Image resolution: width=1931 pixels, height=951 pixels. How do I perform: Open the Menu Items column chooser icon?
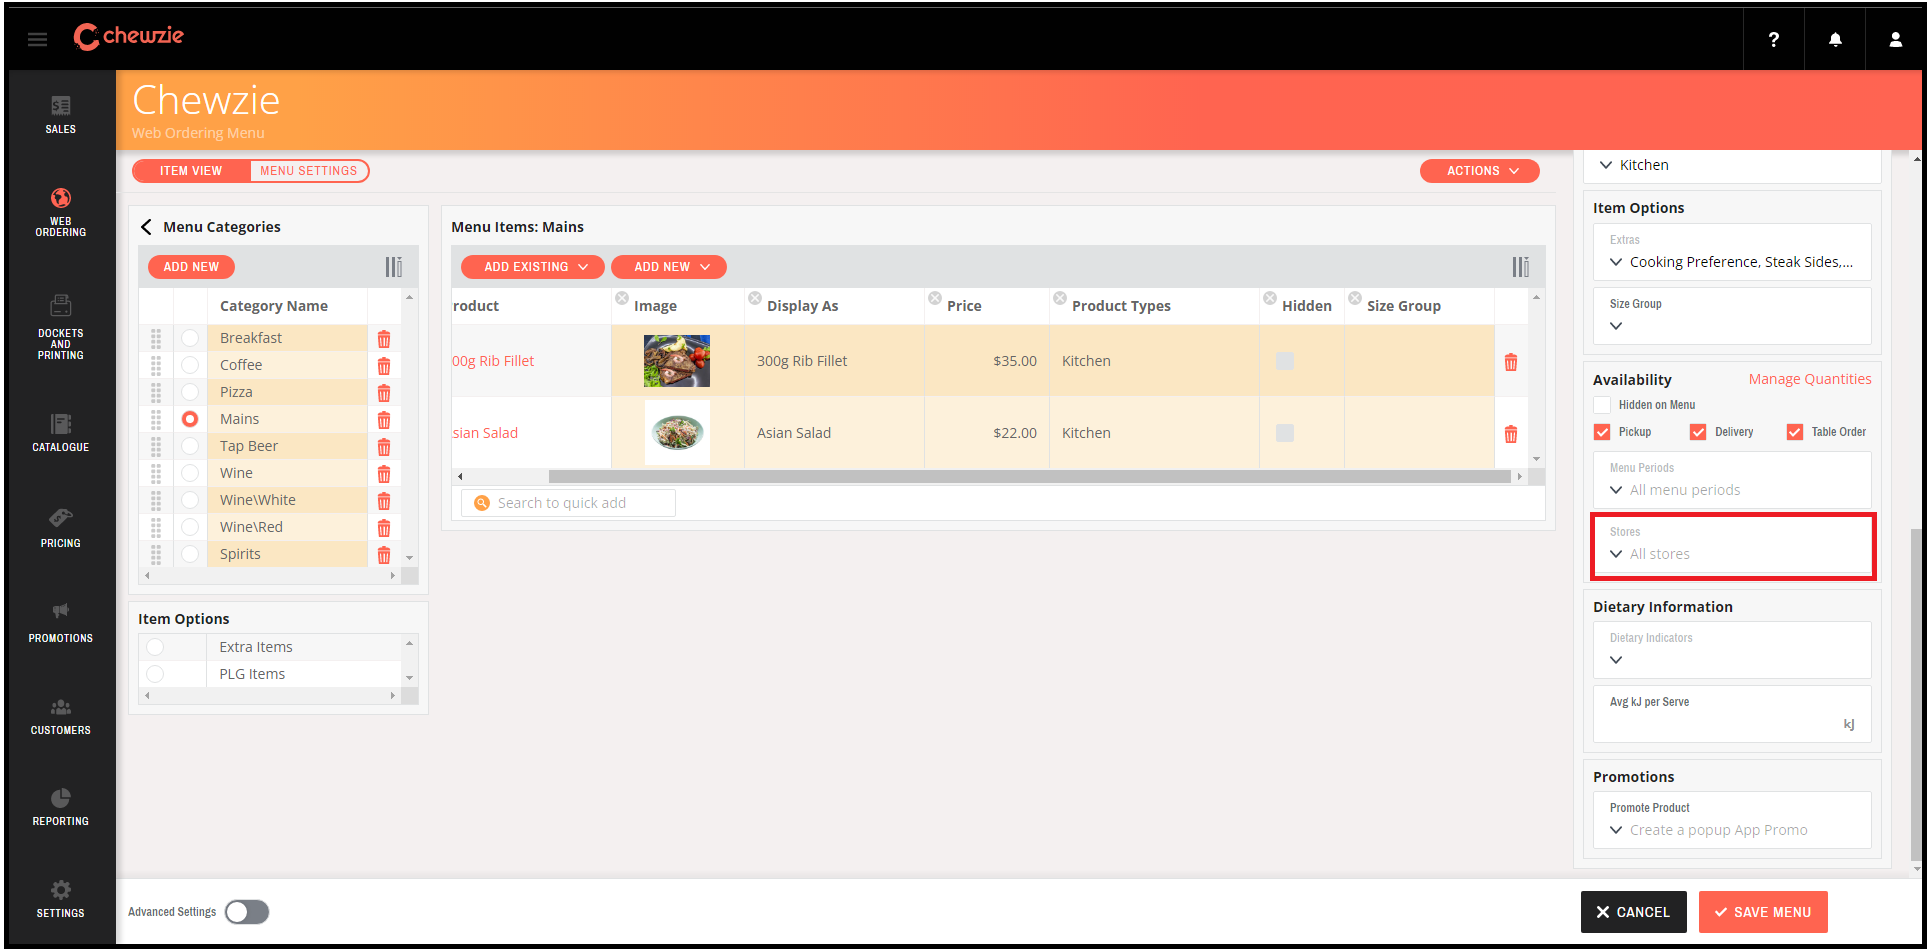[1521, 267]
